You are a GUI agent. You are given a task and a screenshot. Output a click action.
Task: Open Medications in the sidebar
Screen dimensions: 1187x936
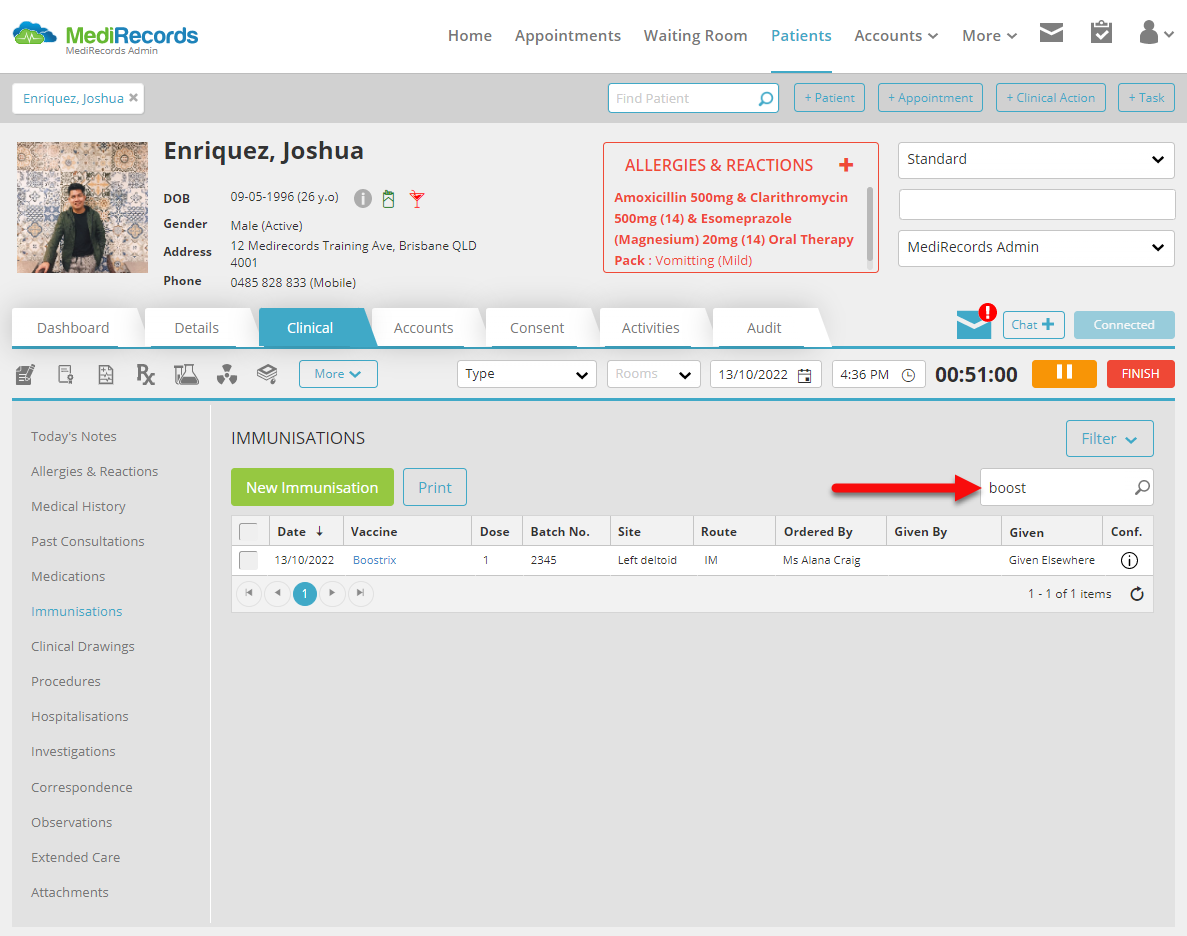[x=68, y=576]
